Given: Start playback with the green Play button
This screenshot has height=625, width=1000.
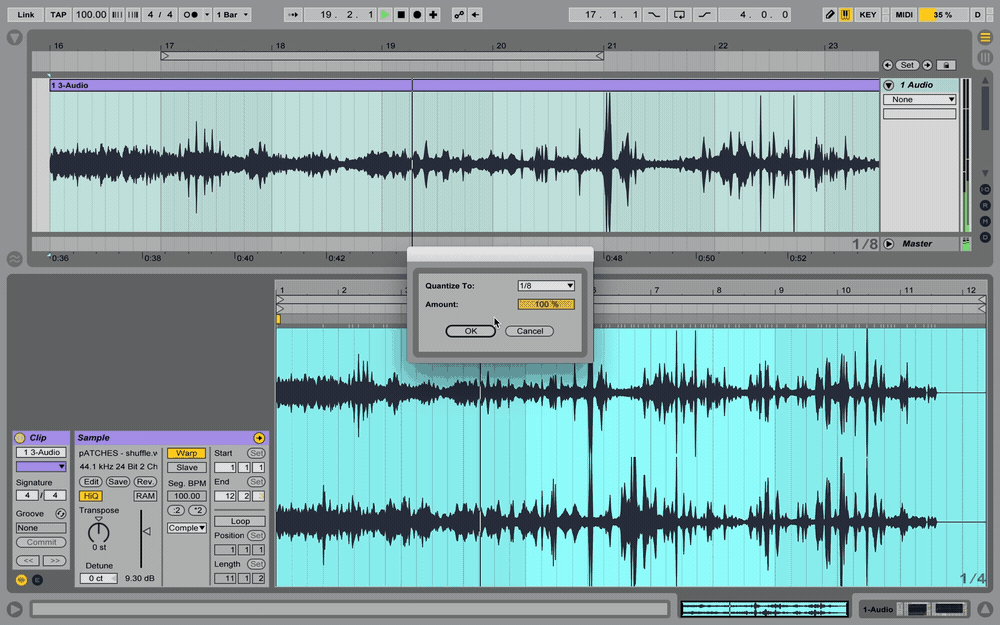Looking at the screenshot, I should click(385, 15).
